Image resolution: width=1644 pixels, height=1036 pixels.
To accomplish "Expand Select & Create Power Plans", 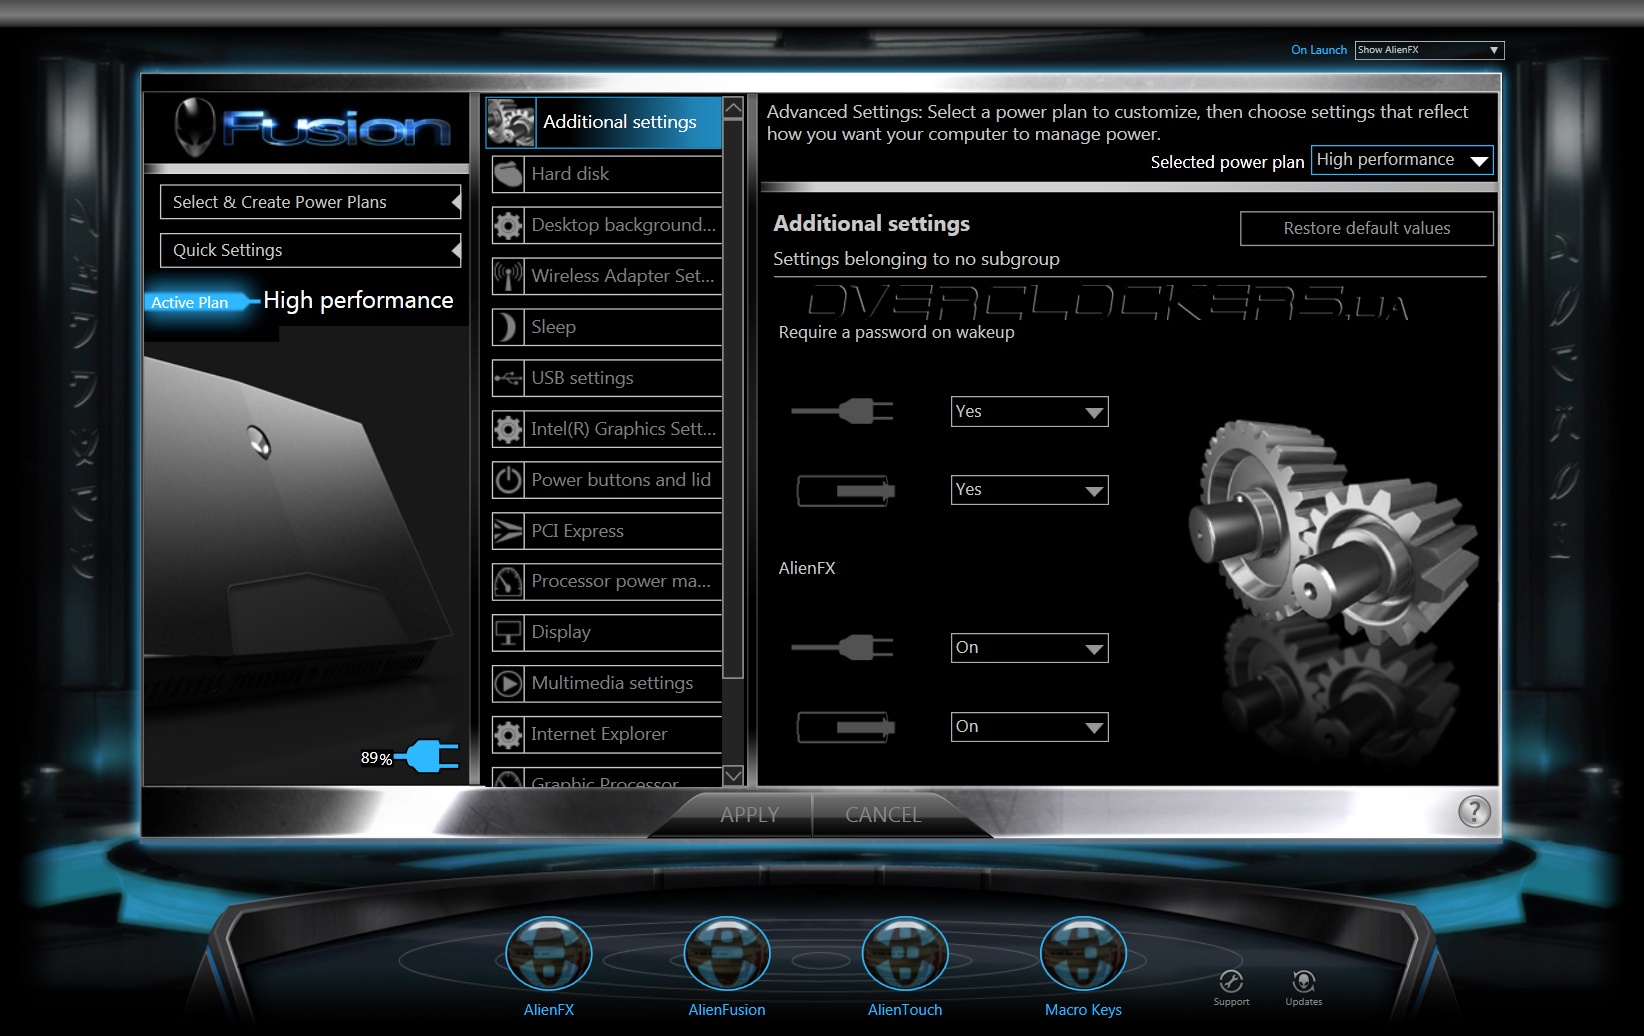I will pyautogui.click(x=310, y=202).
